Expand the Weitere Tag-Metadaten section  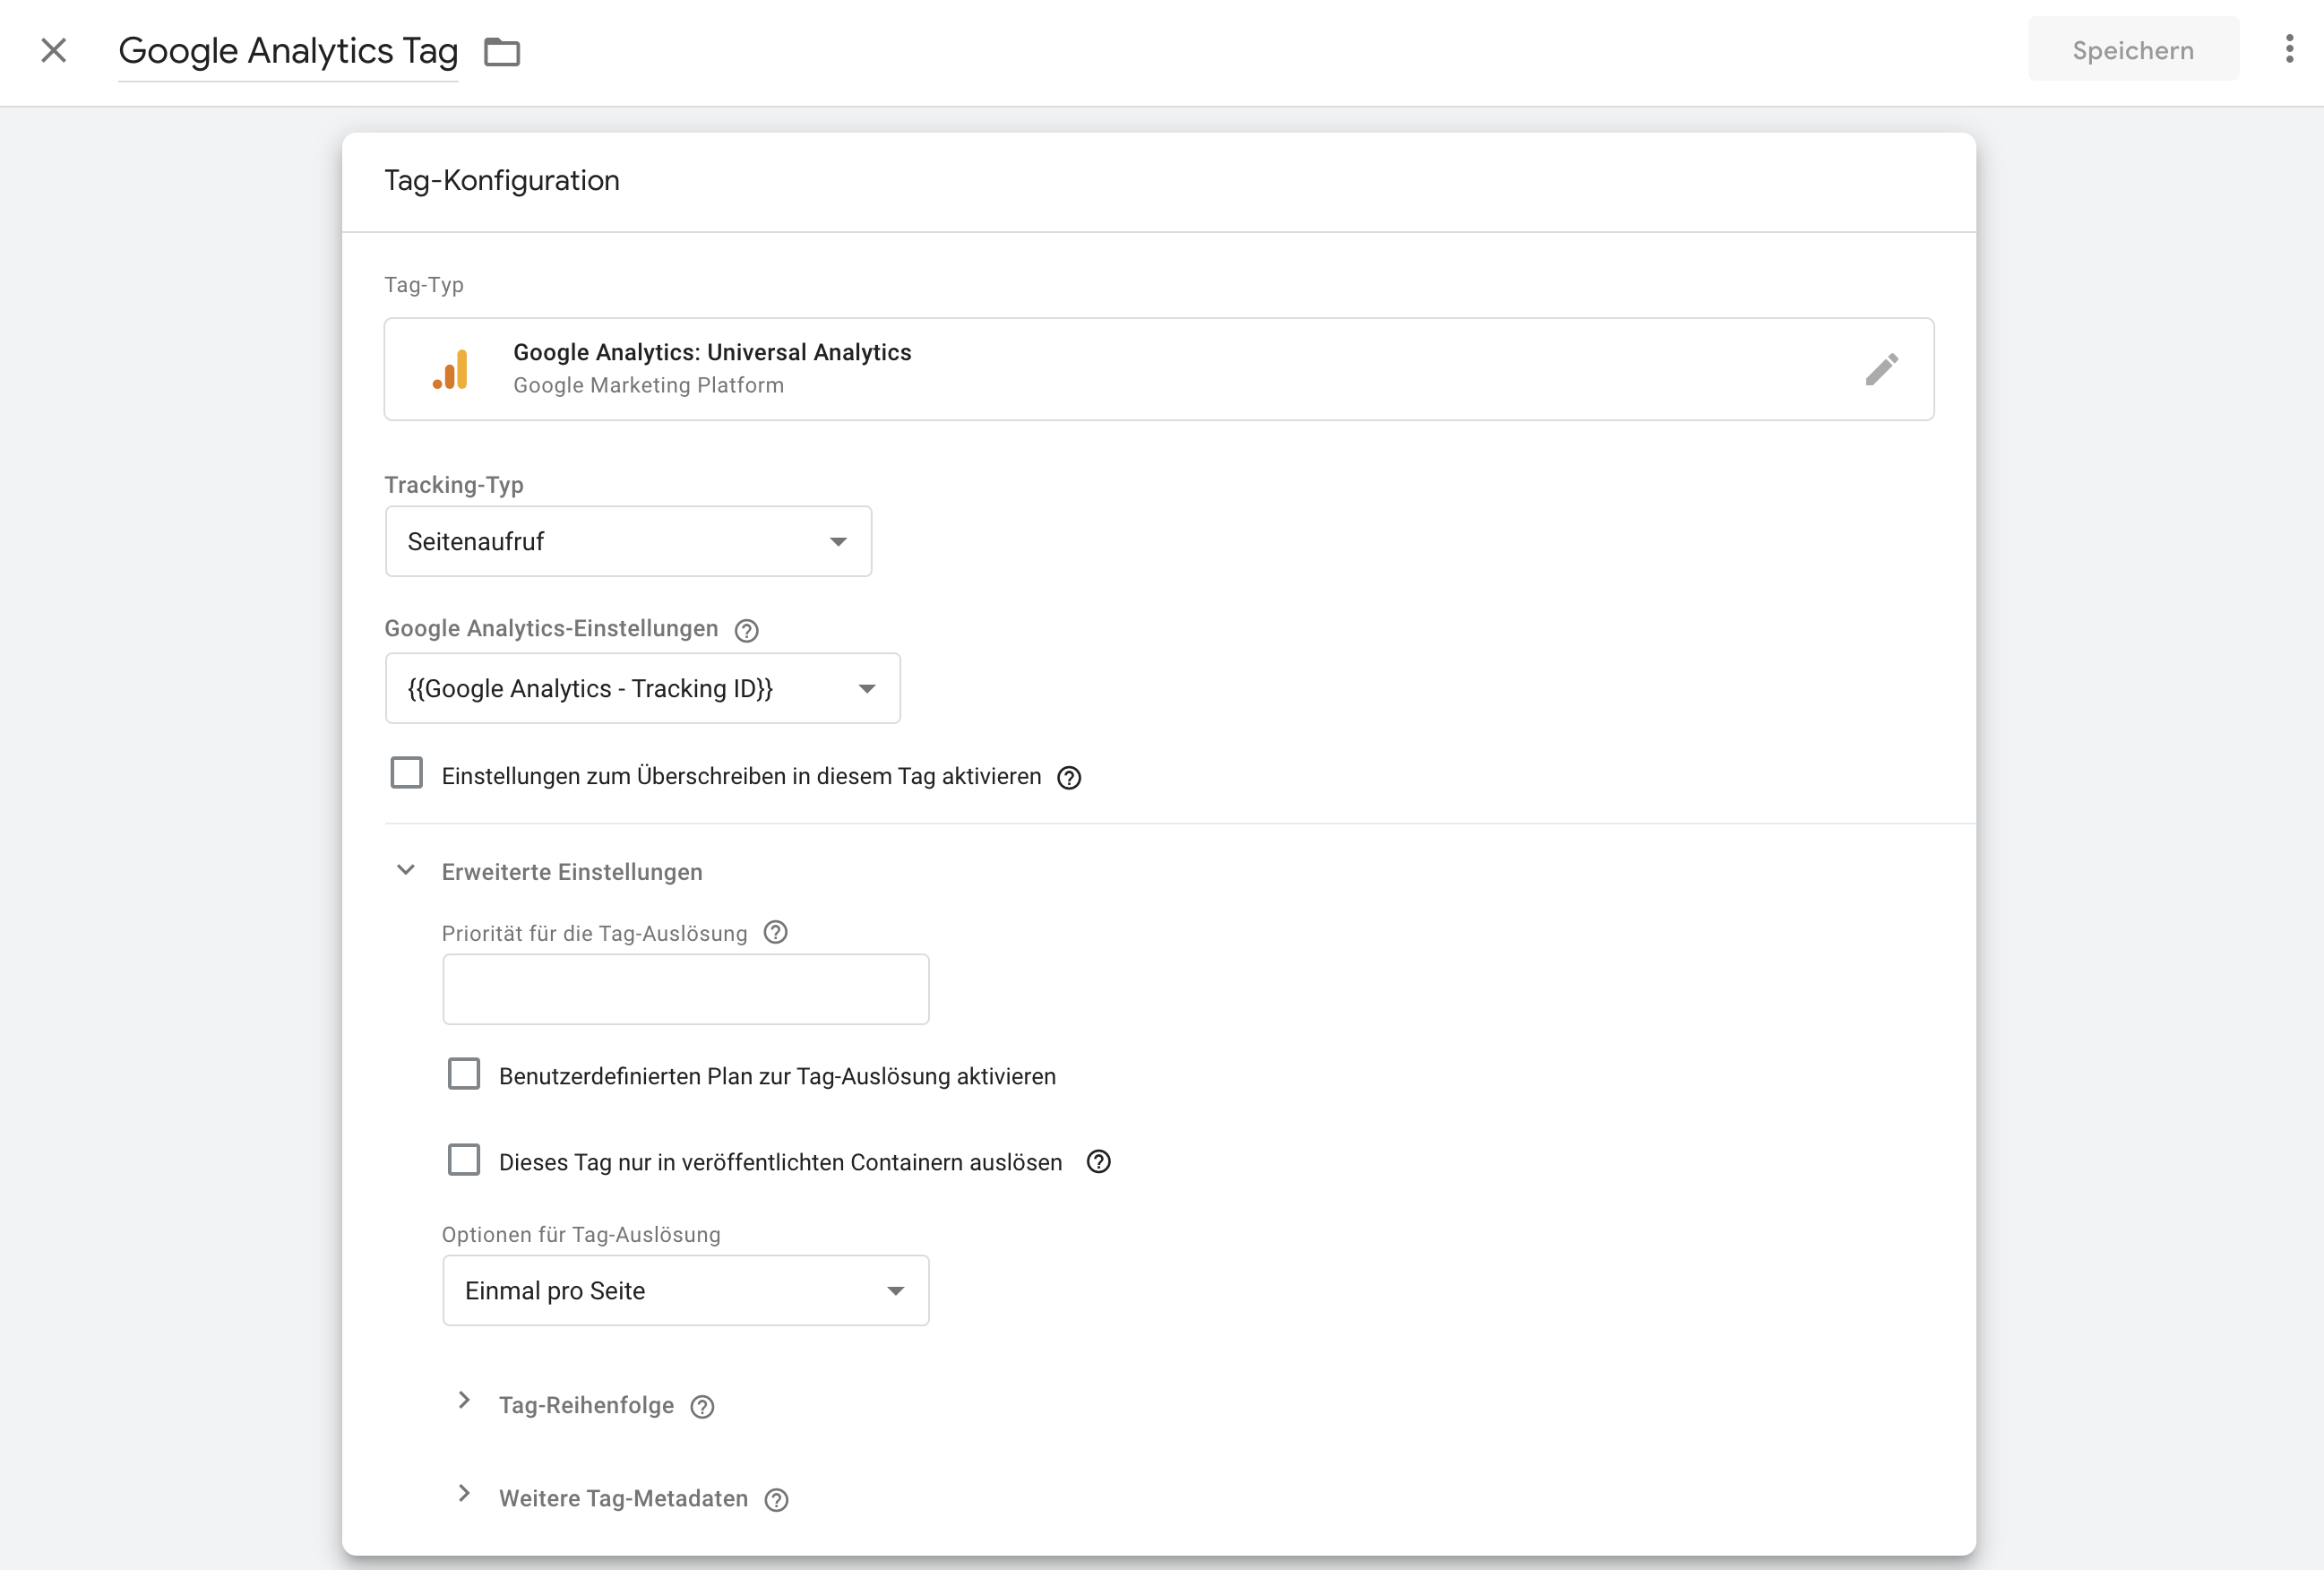click(464, 1494)
